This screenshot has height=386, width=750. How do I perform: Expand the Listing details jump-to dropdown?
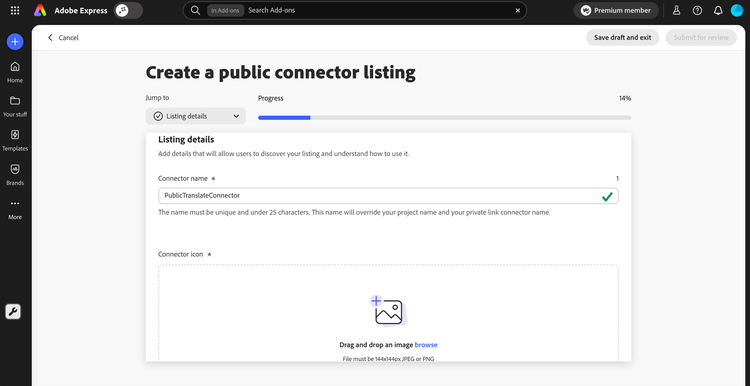[x=196, y=116]
